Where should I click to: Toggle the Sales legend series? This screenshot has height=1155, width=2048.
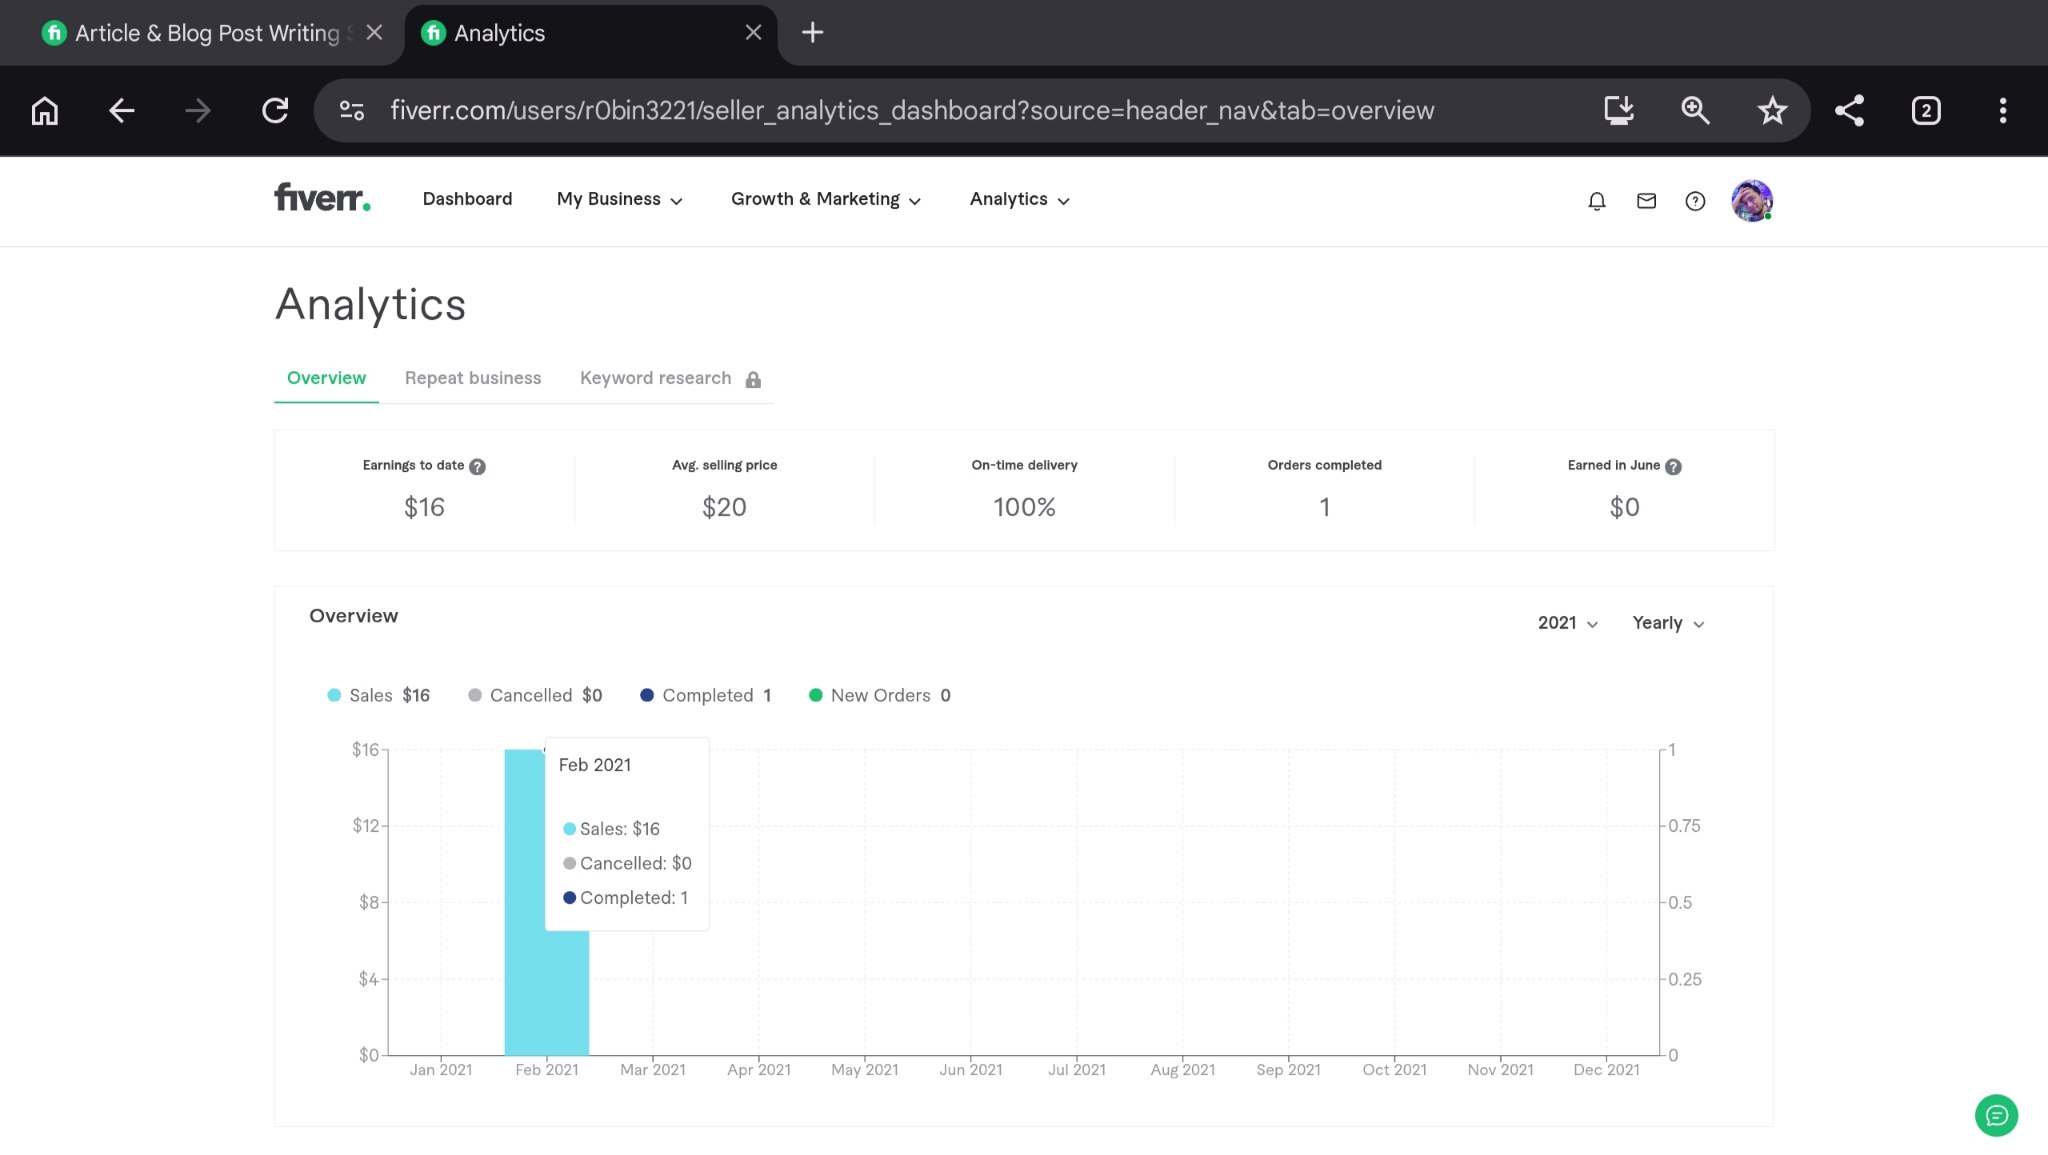pos(378,695)
